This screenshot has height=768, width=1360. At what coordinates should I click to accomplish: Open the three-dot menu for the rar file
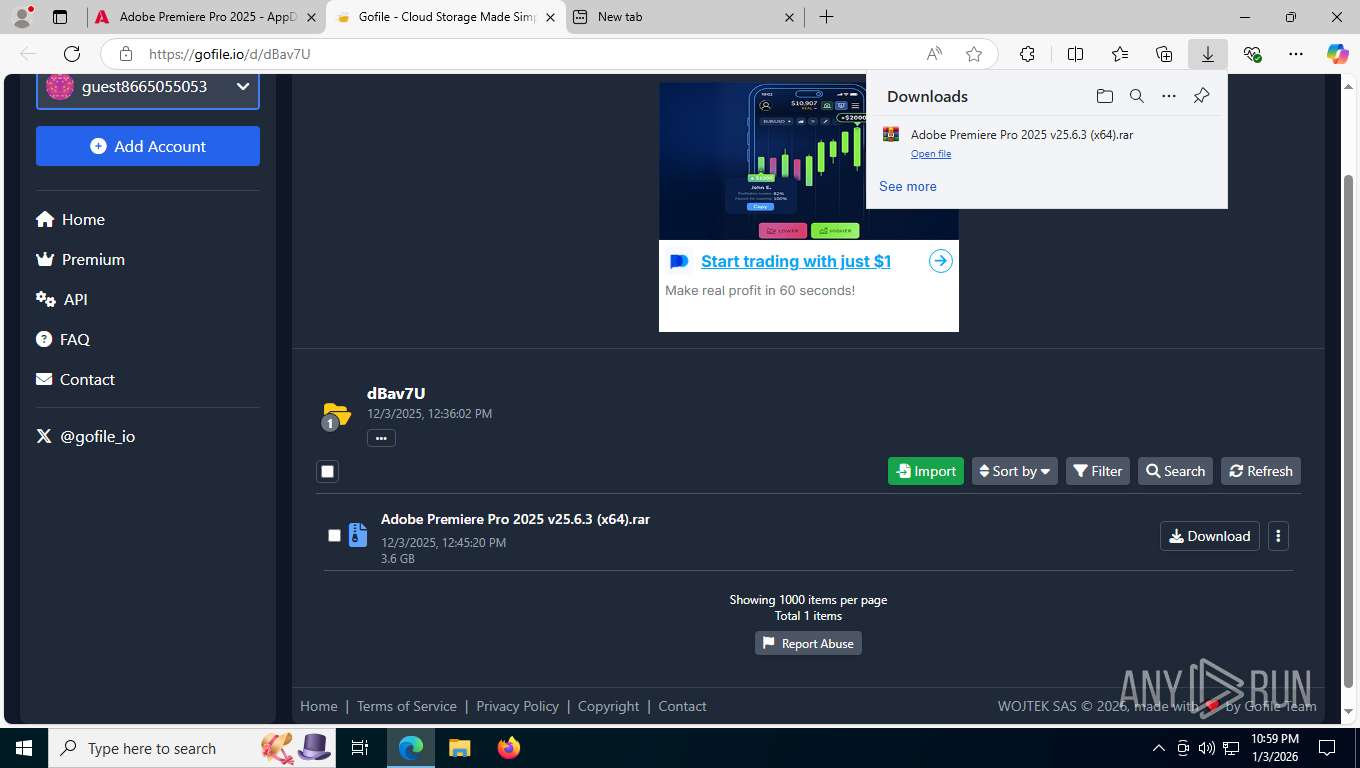point(1278,536)
